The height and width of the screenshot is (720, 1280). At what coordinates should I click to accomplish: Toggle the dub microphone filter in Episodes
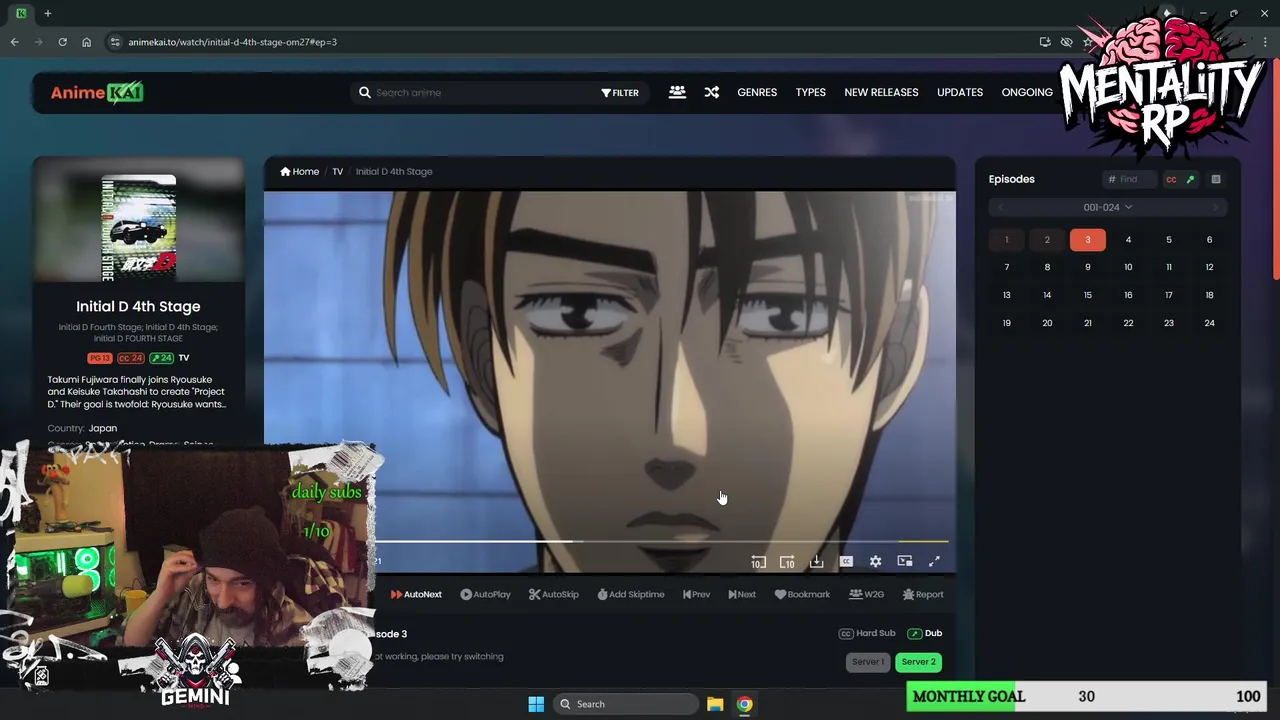click(x=1190, y=179)
